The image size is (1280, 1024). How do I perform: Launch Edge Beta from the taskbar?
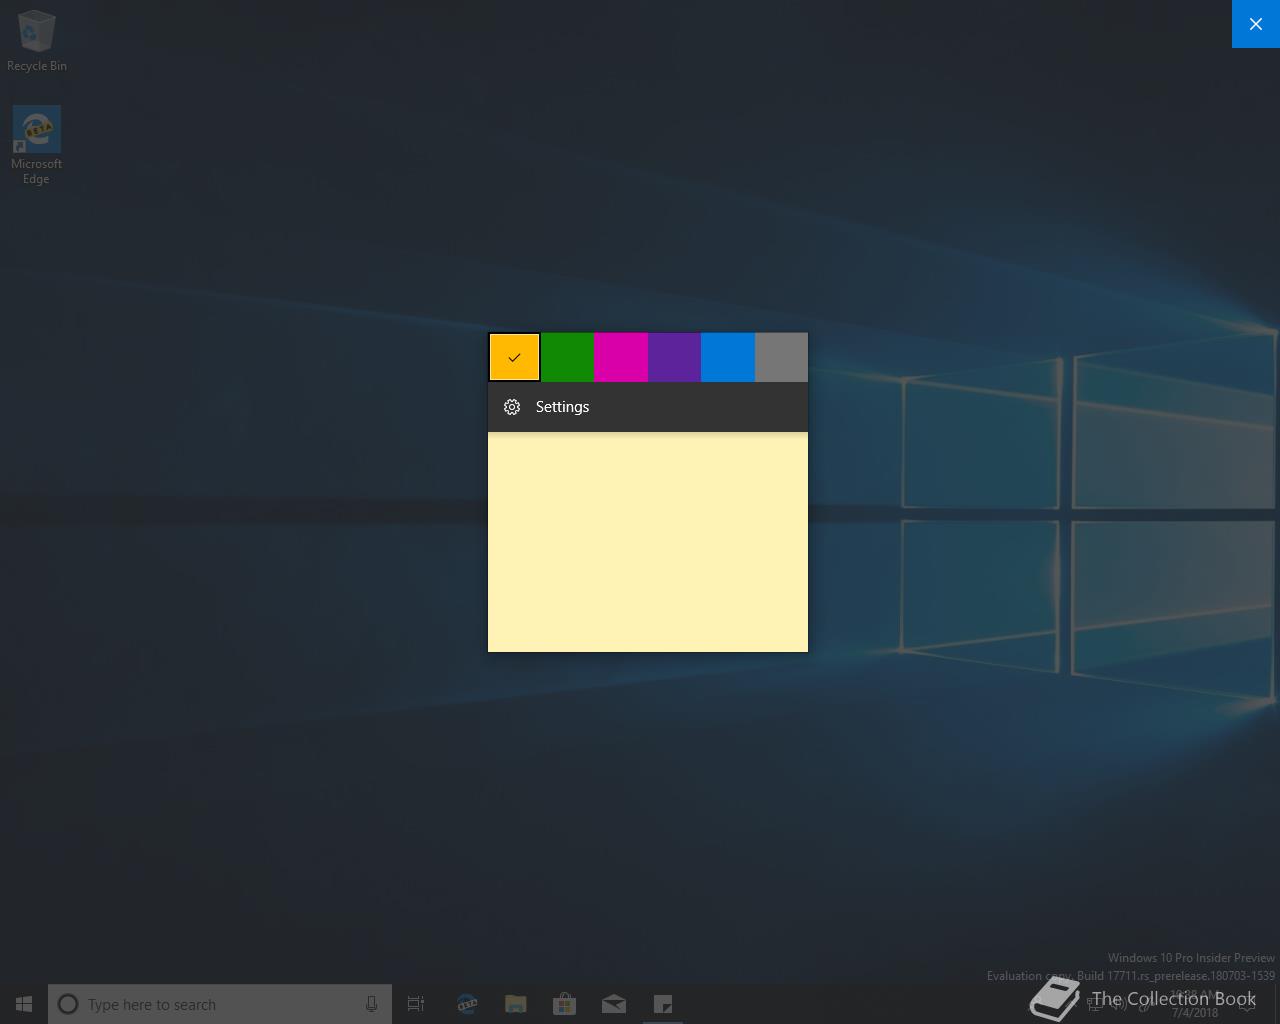pos(467,1004)
